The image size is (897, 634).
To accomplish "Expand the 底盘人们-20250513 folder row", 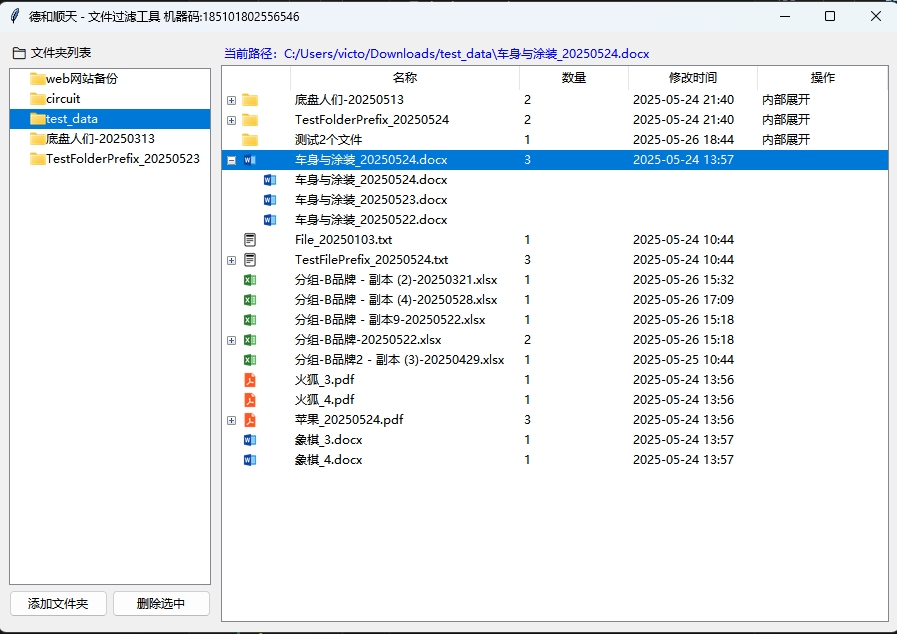I will [x=232, y=100].
